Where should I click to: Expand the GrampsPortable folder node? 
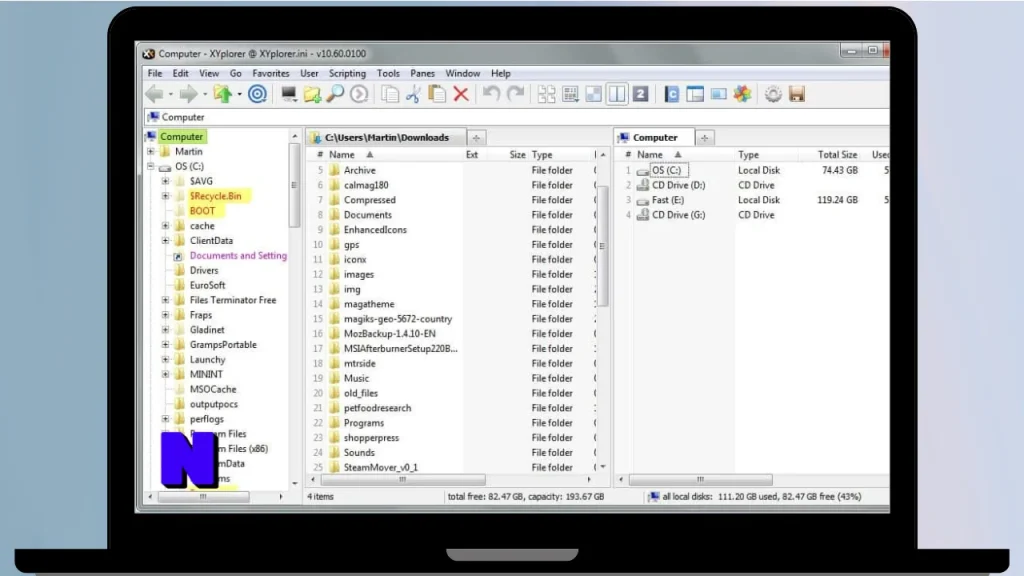point(165,345)
